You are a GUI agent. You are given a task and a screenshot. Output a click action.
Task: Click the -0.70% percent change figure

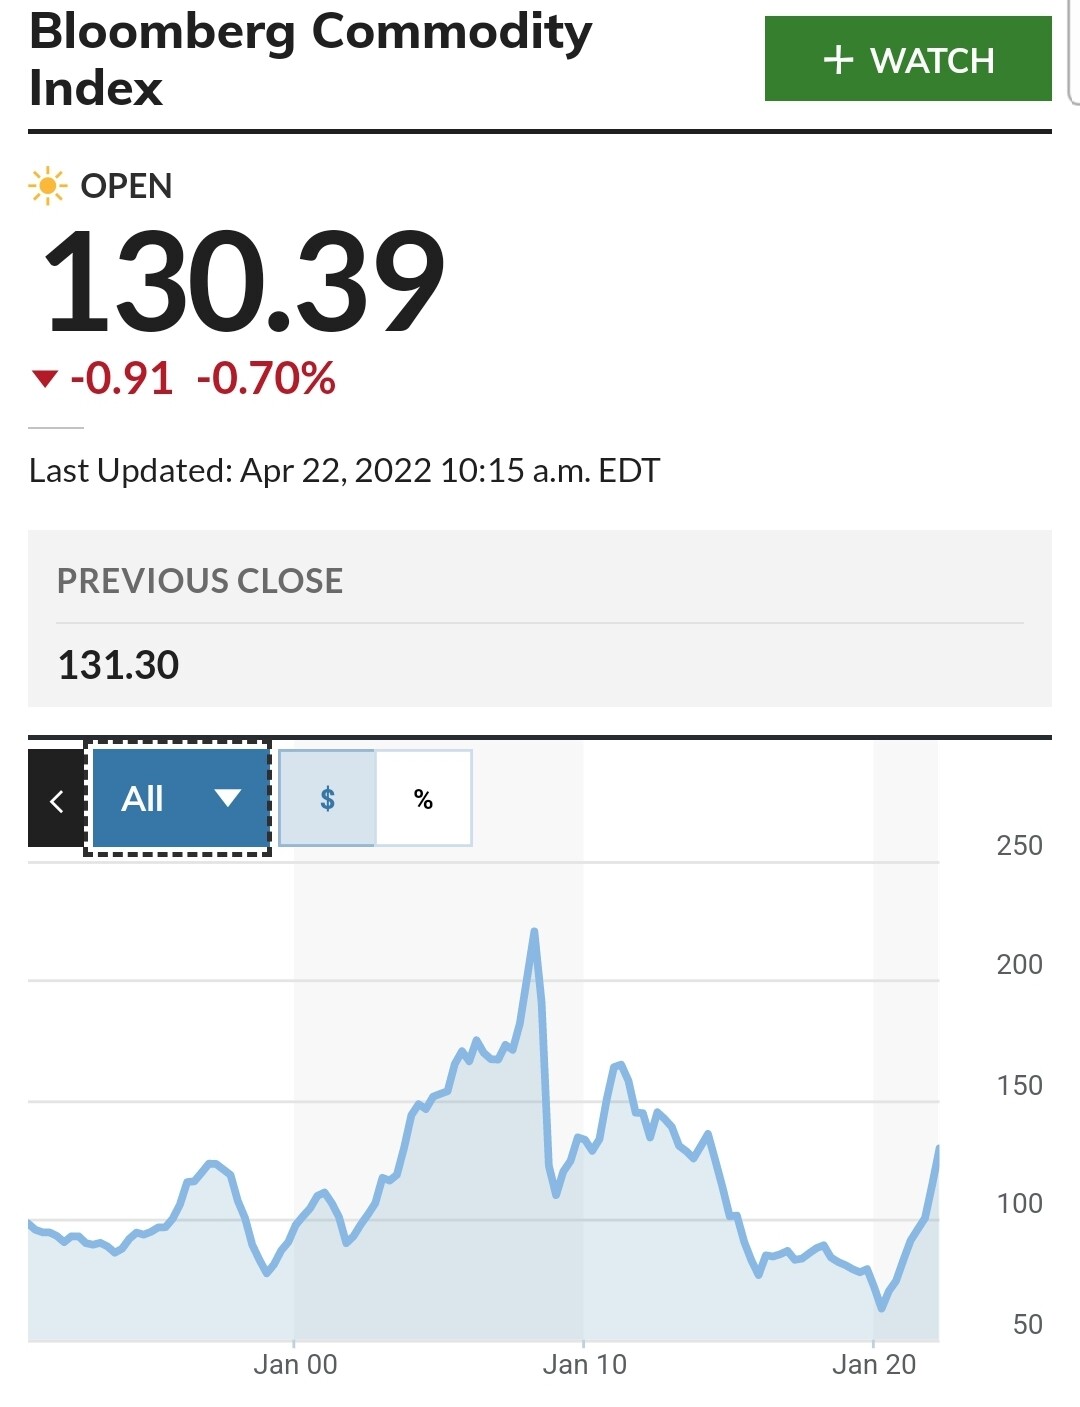(266, 379)
